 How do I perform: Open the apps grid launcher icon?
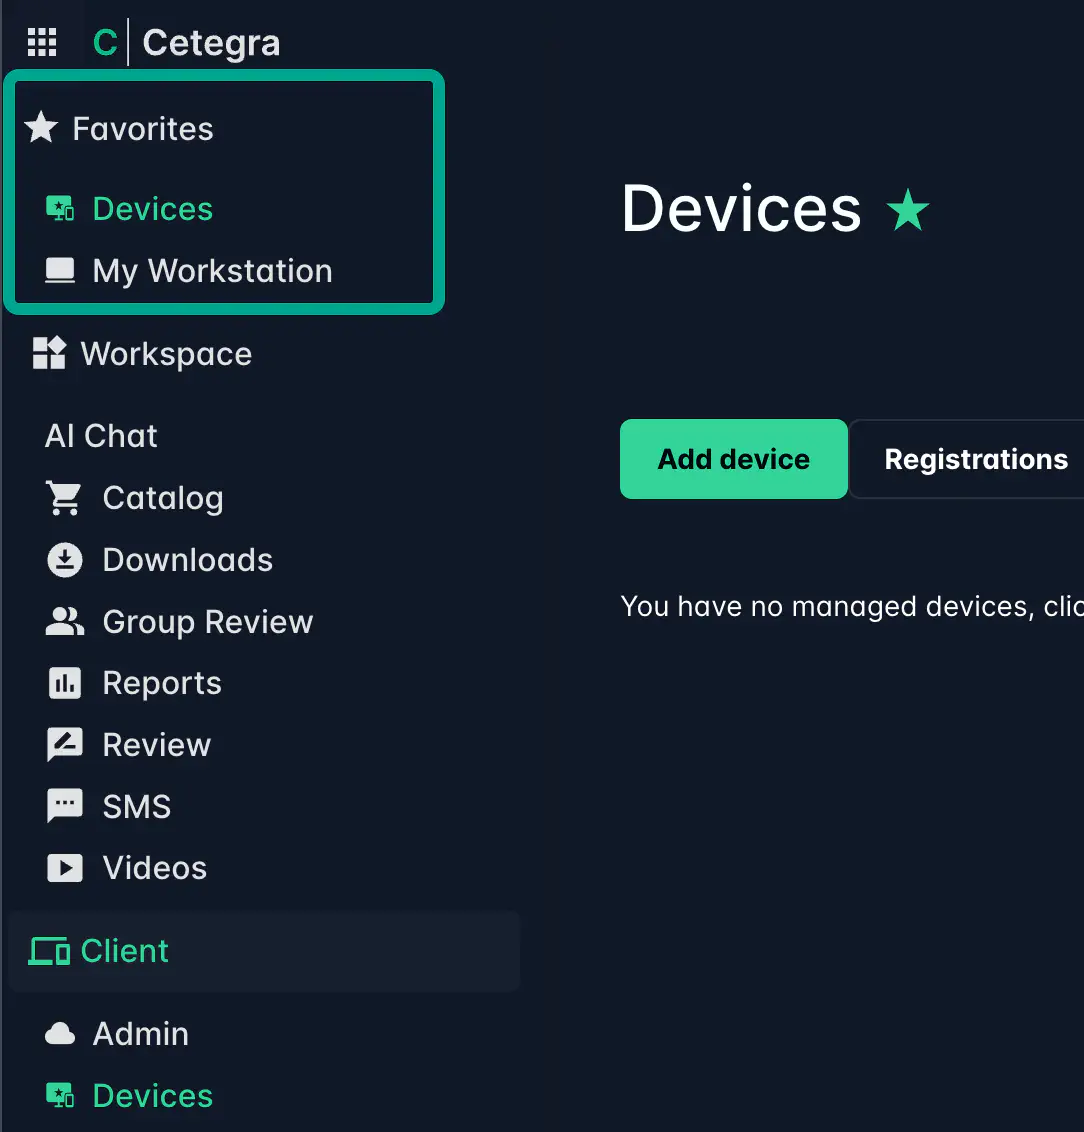click(42, 43)
